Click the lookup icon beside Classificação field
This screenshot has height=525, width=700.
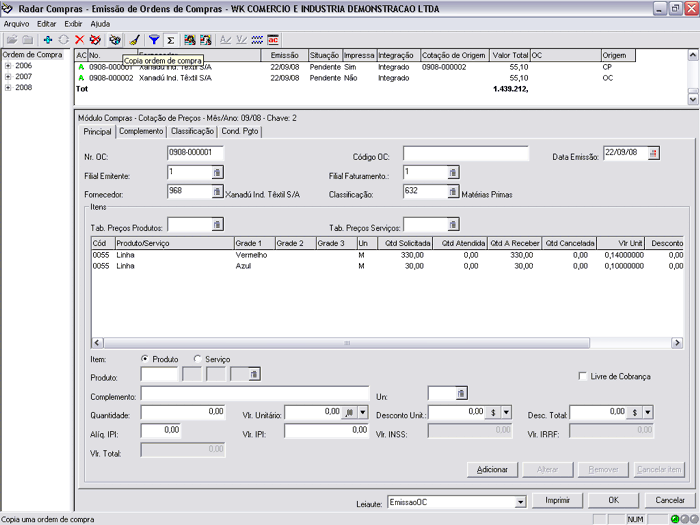[x=453, y=192]
